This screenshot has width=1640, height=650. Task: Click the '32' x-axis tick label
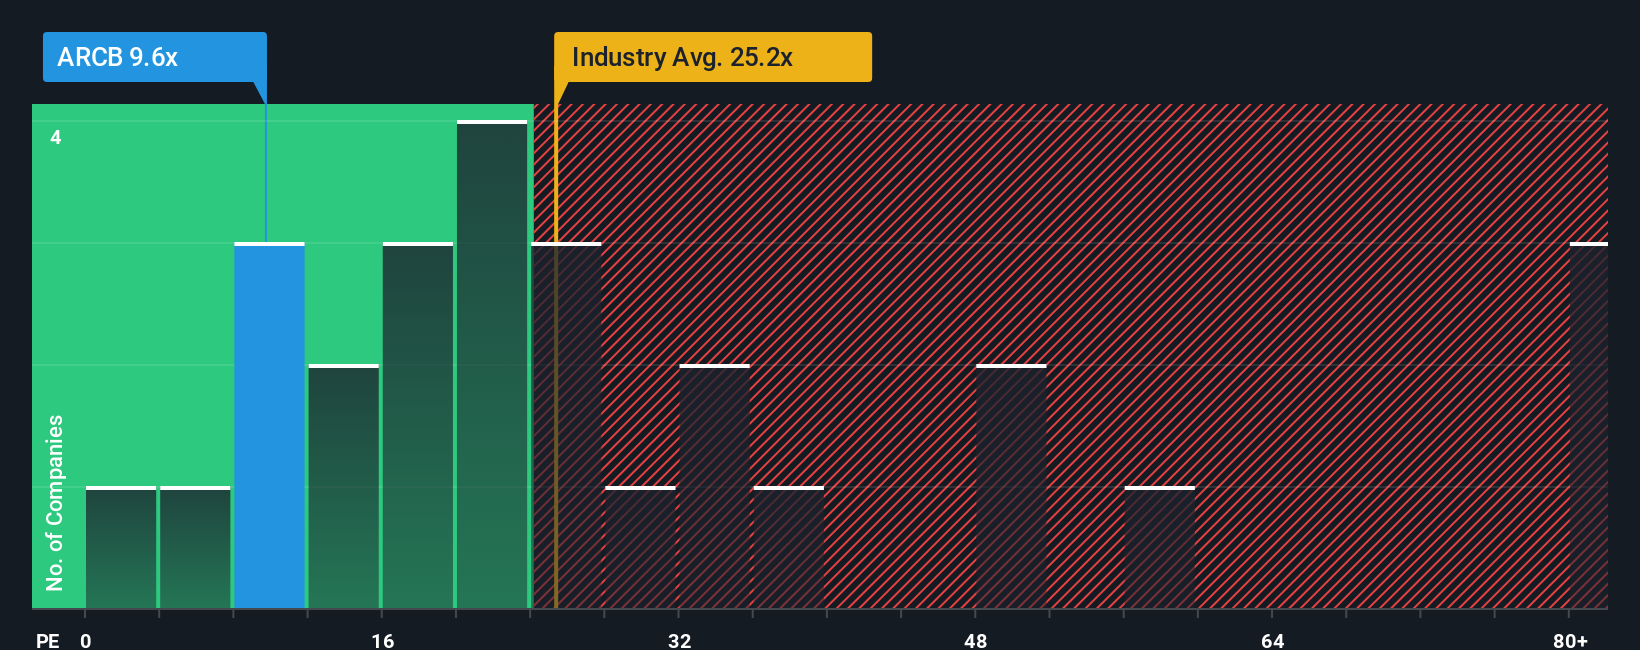(x=680, y=640)
